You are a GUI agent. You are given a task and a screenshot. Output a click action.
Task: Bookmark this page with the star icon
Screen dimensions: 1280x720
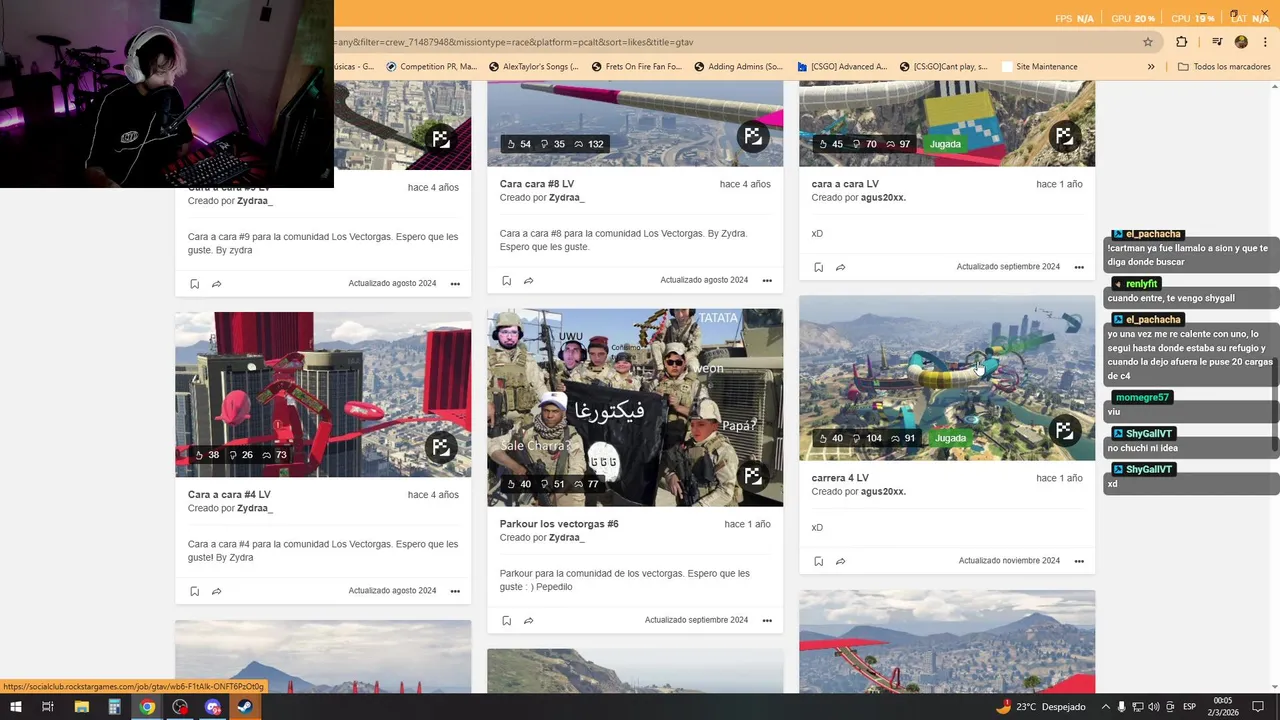coord(1148,42)
